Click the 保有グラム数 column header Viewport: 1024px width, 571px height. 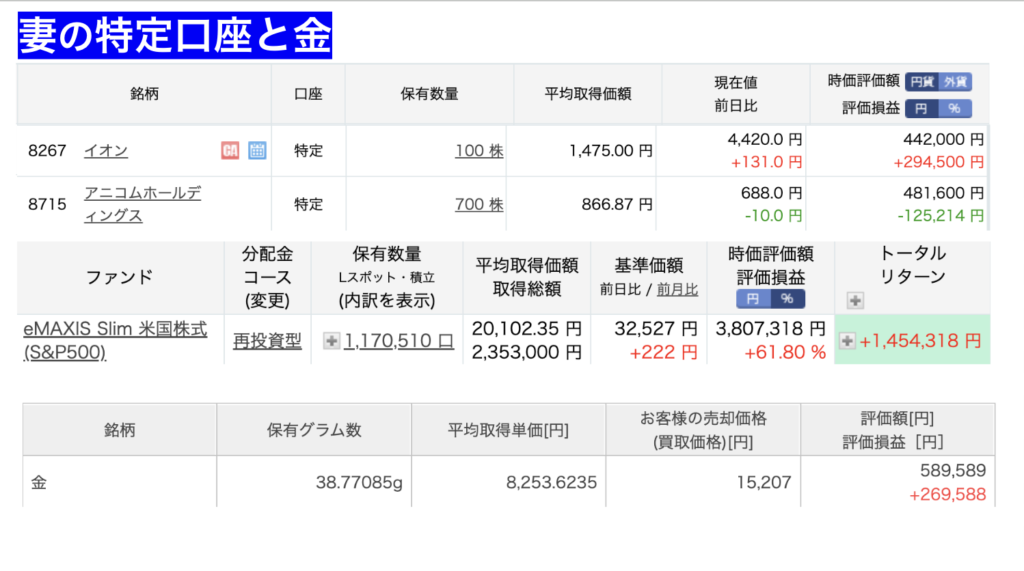pos(314,430)
